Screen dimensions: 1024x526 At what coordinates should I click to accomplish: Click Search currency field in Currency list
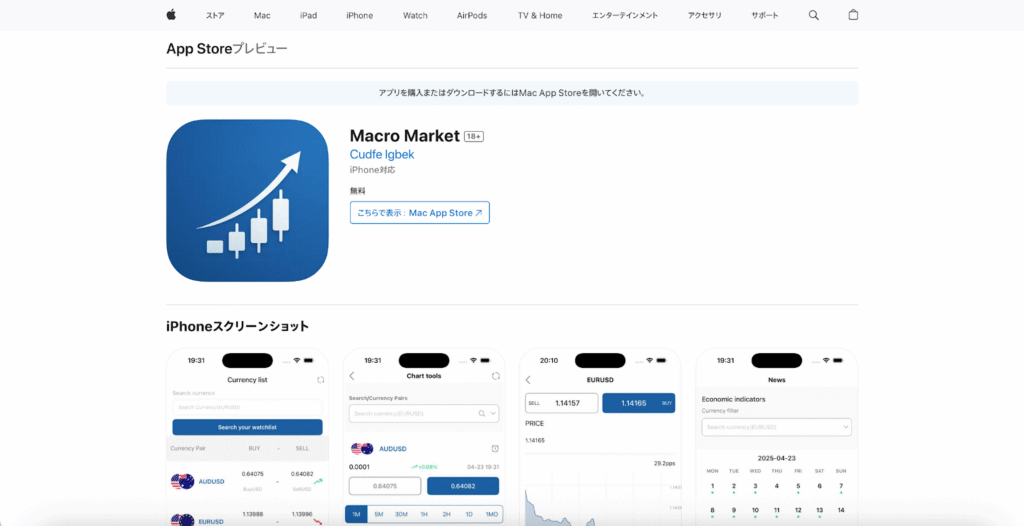point(248,407)
